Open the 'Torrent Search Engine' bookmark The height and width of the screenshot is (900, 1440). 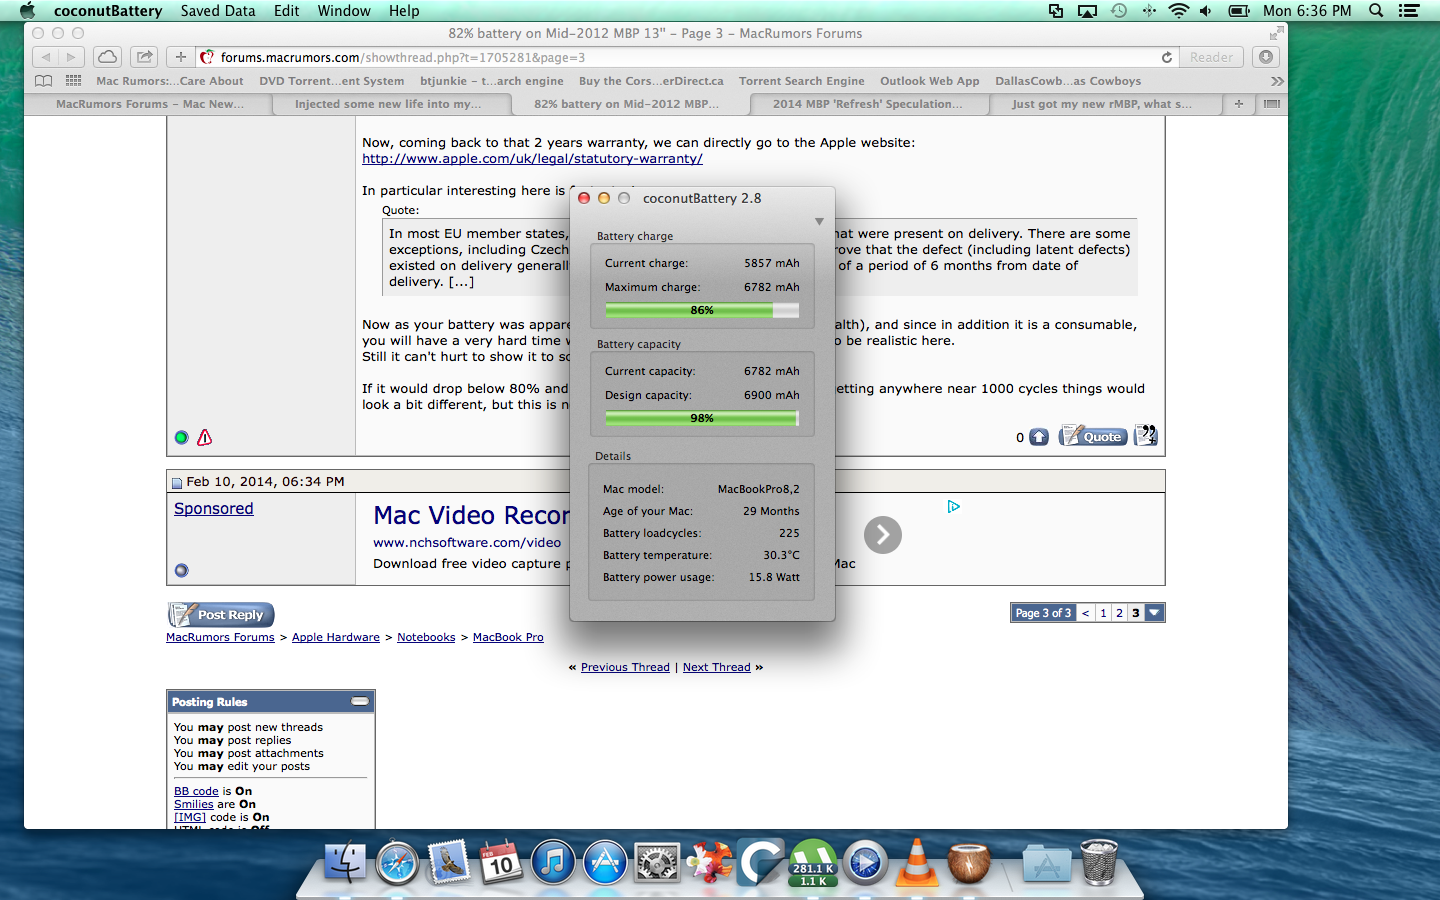pyautogui.click(x=802, y=81)
